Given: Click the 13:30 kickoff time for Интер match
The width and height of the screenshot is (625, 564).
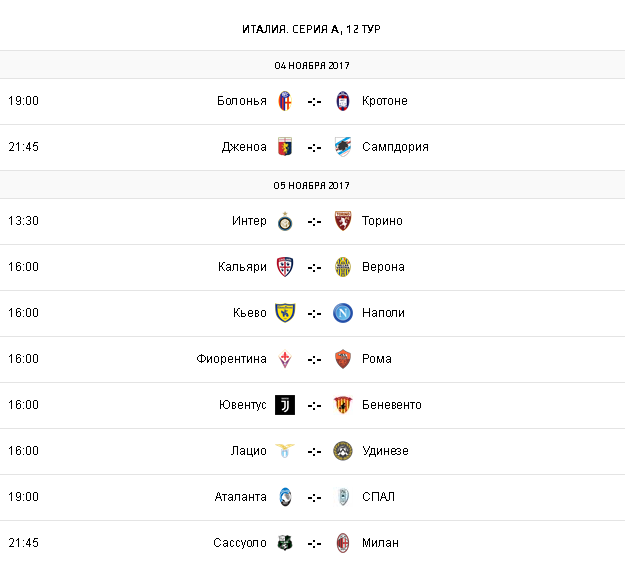Looking at the screenshot, I should (x=23, y=221).
